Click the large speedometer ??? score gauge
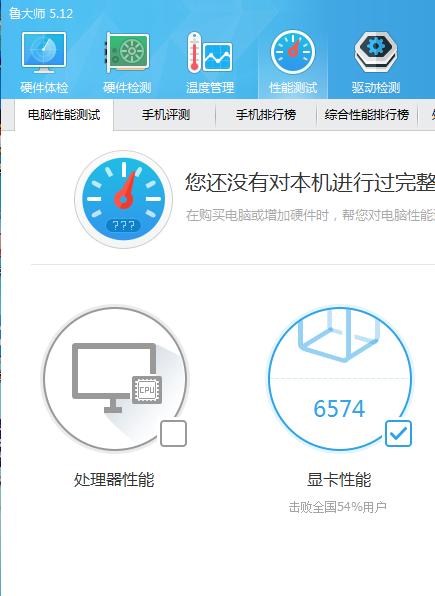Image resolution: width=435 pixels, height=596 pixels. (x=124, y=199)
